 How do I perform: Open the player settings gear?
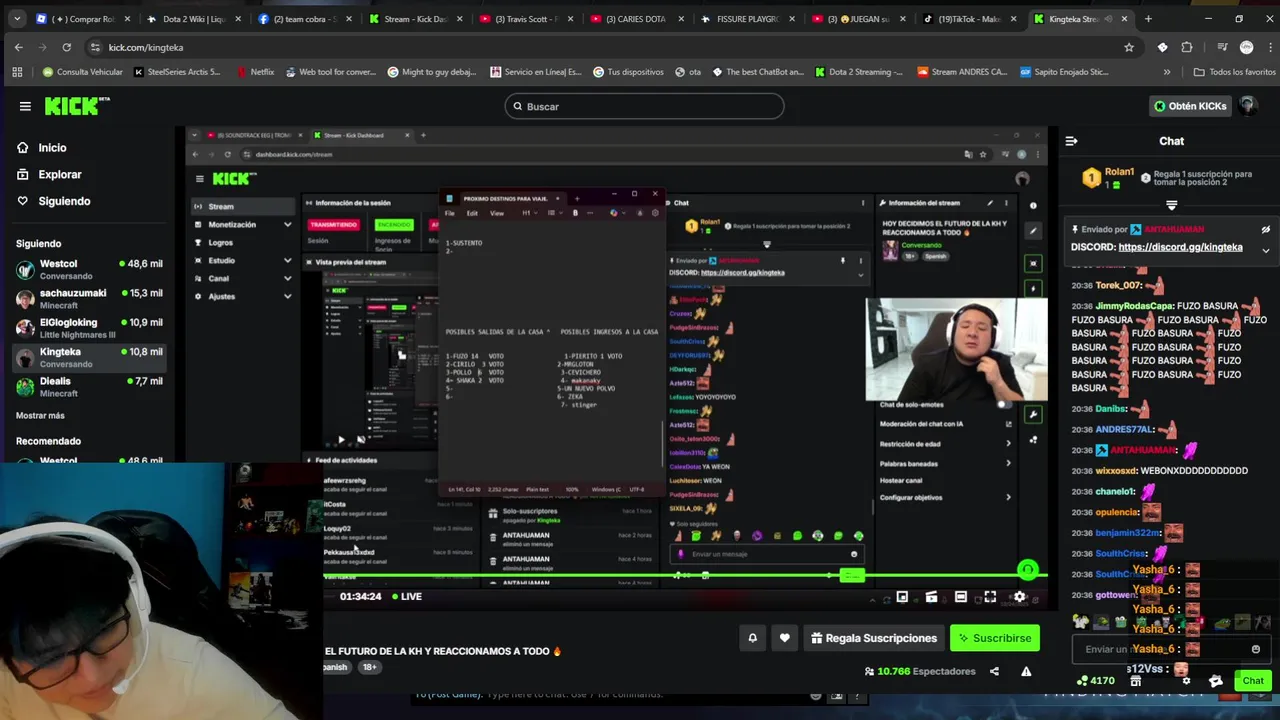[1019, 597]
